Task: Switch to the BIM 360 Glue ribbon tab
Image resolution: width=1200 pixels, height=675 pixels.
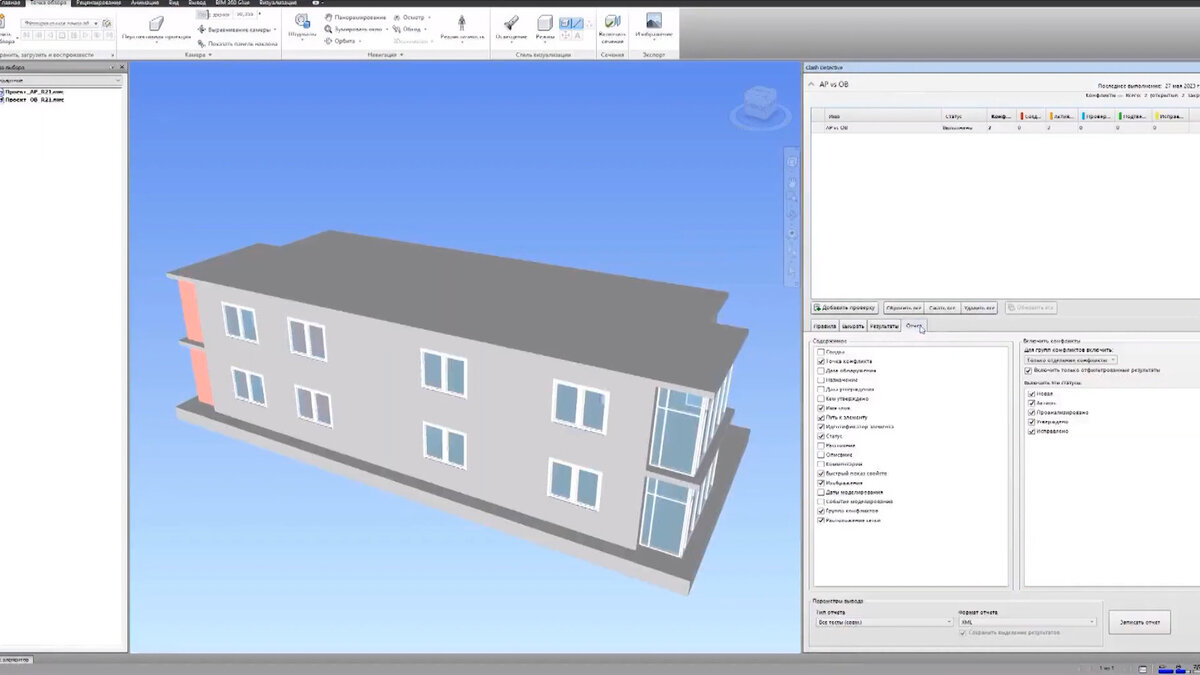Action: click(235, 3)
